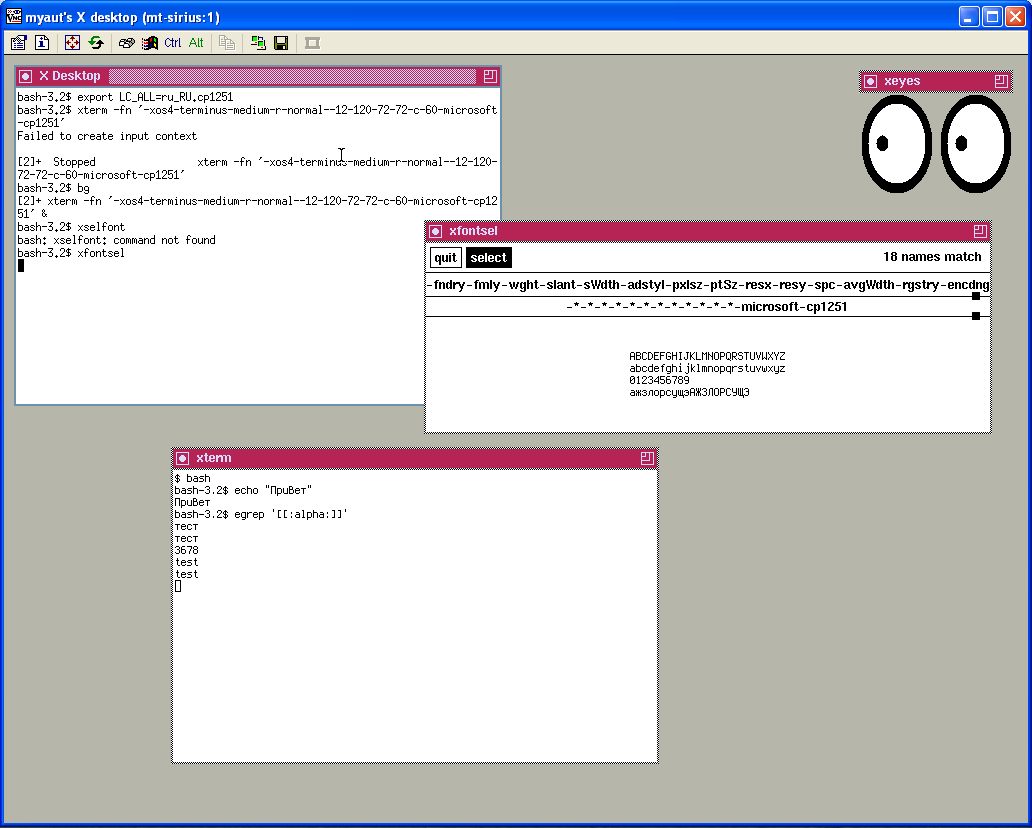The height and width of the screenshot is (828, 1032).
Task: Open the rgstry field menu in xfontsel
Action: coord(922,285)
